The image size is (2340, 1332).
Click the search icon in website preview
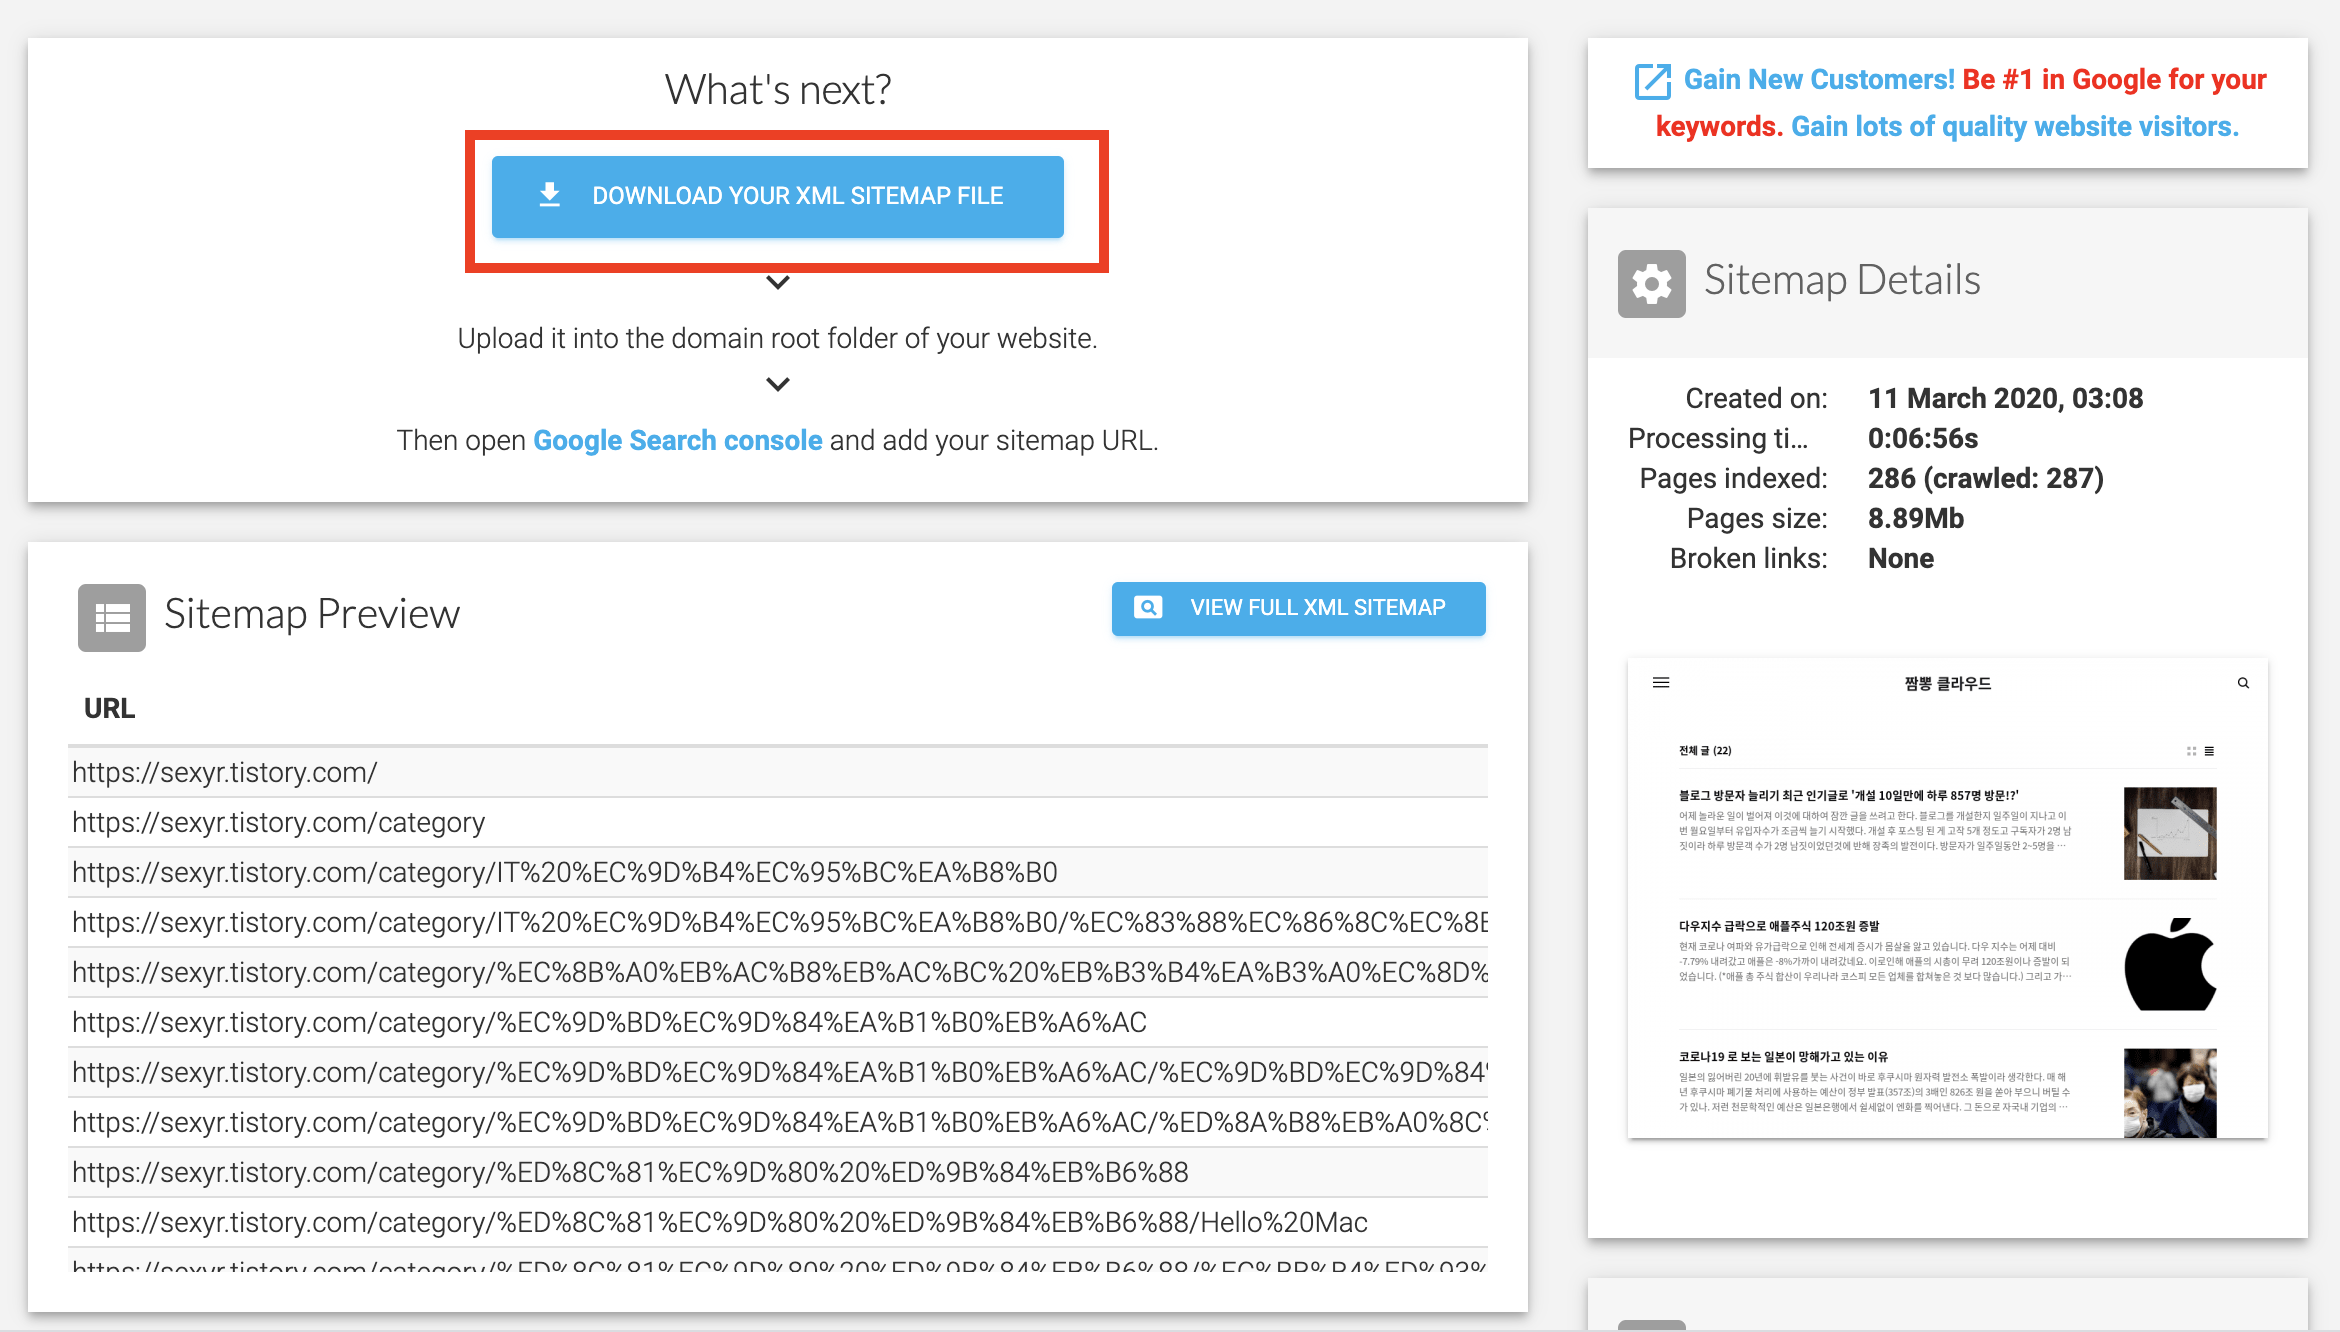tap(2243, 683)
